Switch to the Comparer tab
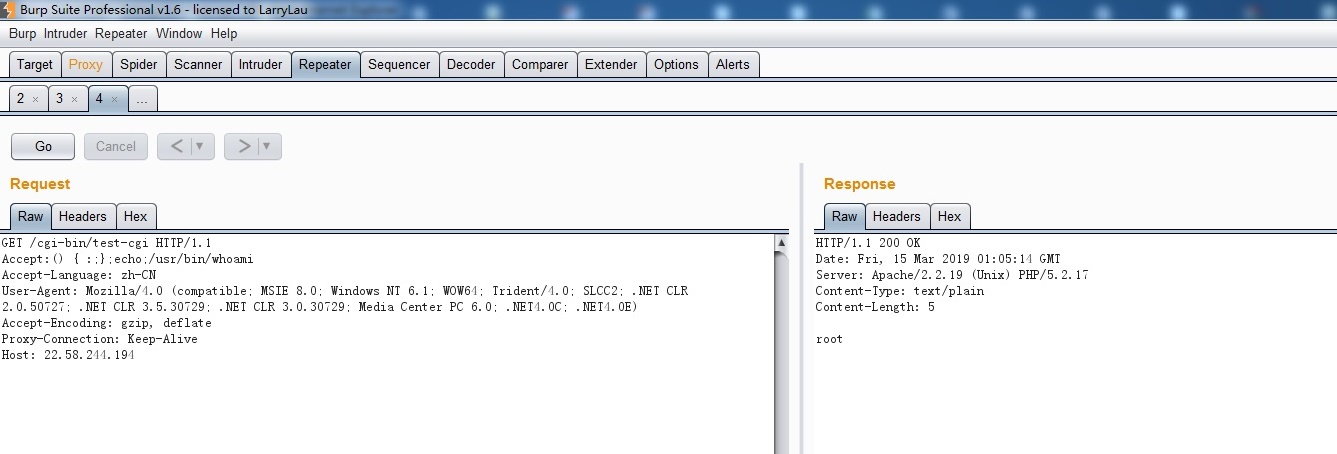1337x454 pixels. [x=540, y=64]
